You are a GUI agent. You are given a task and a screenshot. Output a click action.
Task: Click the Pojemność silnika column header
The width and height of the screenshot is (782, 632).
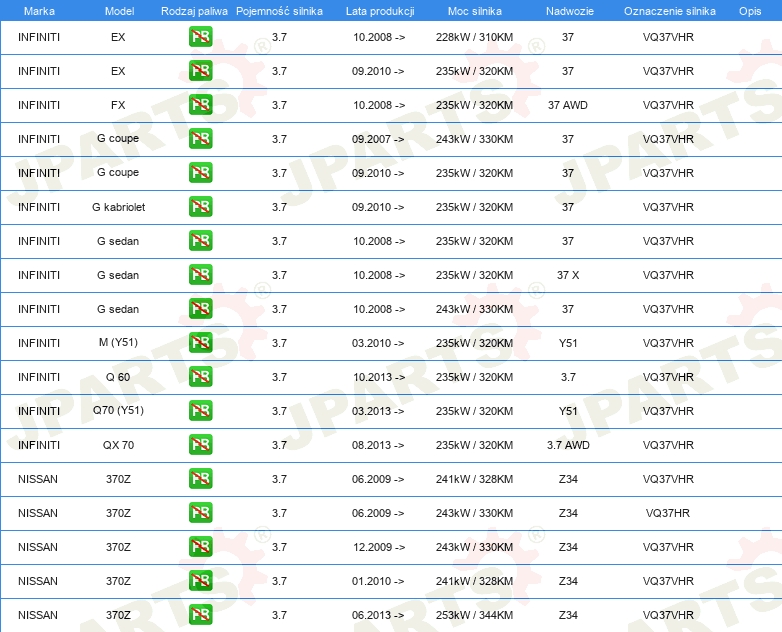point(279,11)
